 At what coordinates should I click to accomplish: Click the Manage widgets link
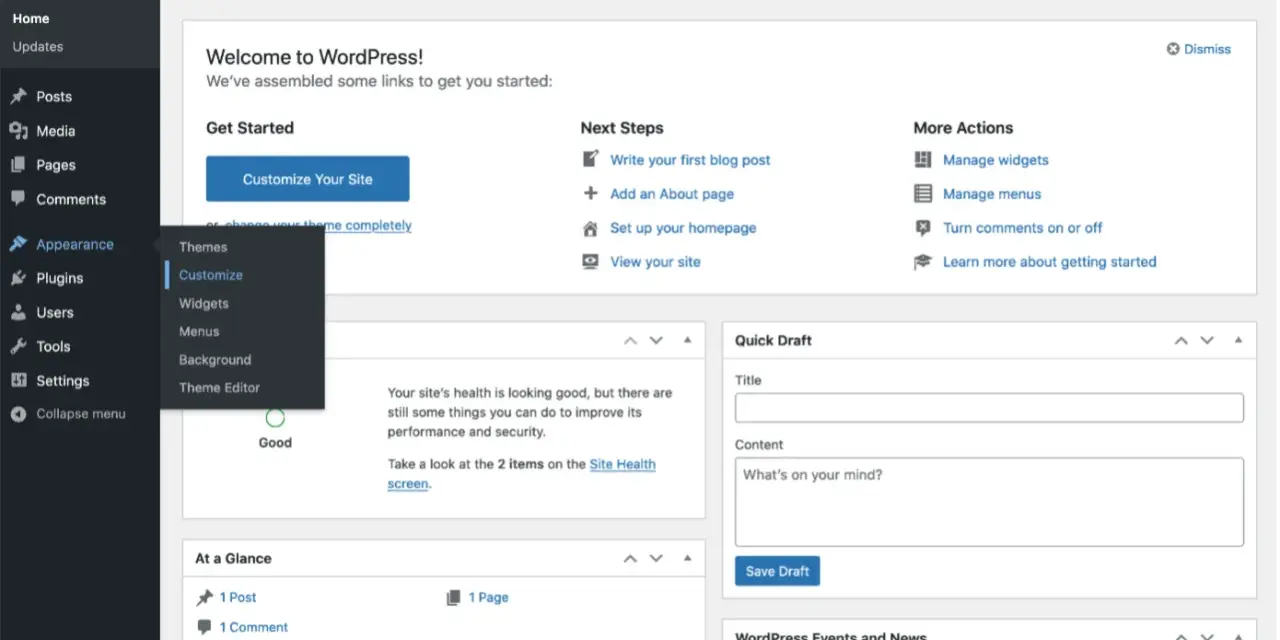point(996,160)
